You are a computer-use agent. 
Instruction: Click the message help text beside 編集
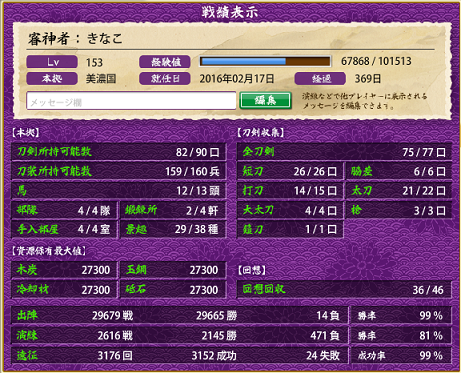pos(365,101)
